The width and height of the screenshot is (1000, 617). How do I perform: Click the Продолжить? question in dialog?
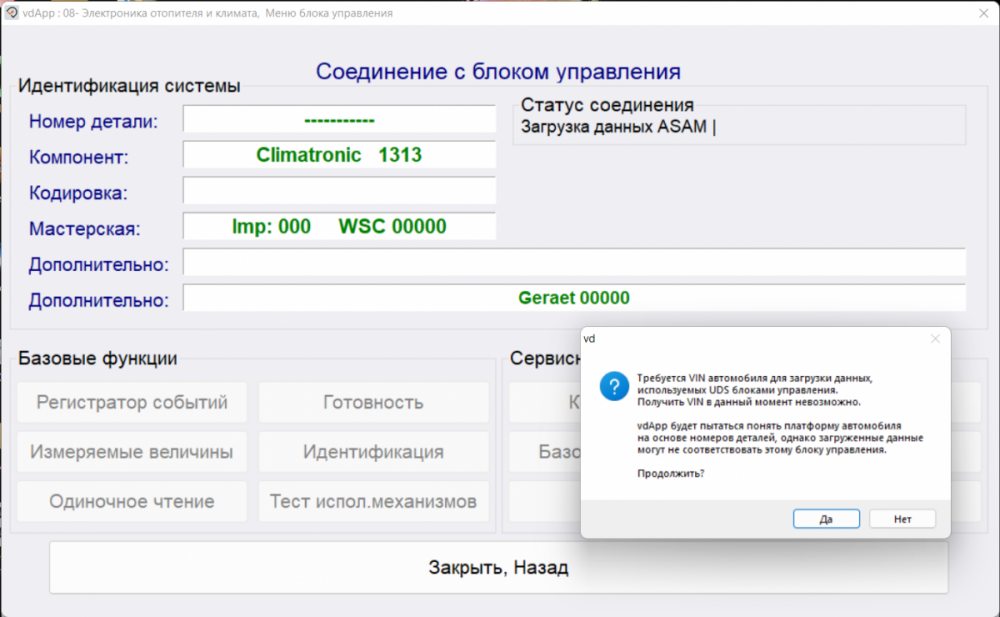click(x=670, y=473)
